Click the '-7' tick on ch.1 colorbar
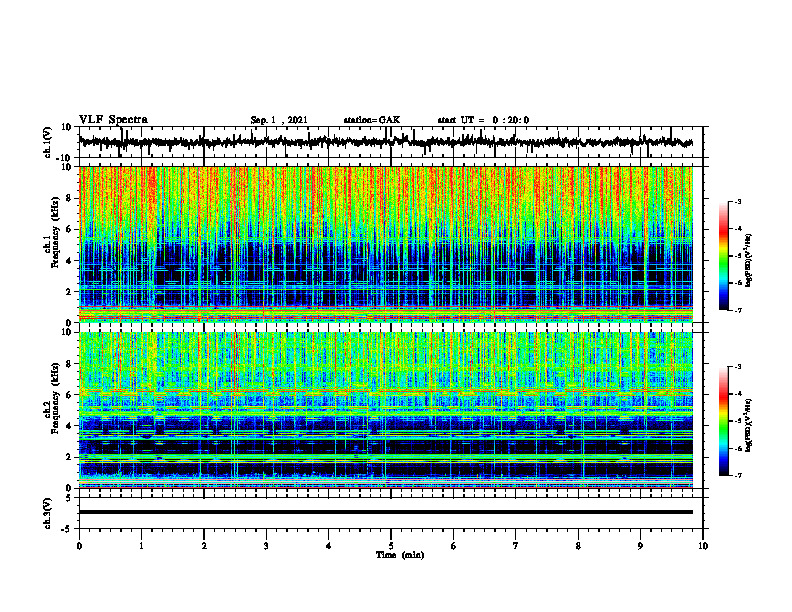Screen dimensions: 792x612 click(x=738, y=310)
